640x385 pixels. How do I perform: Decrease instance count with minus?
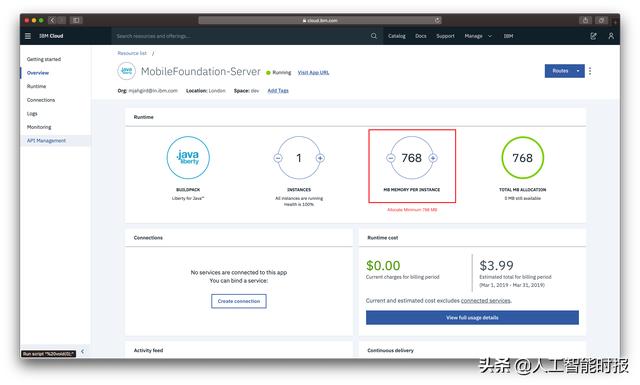click(278, 158)
